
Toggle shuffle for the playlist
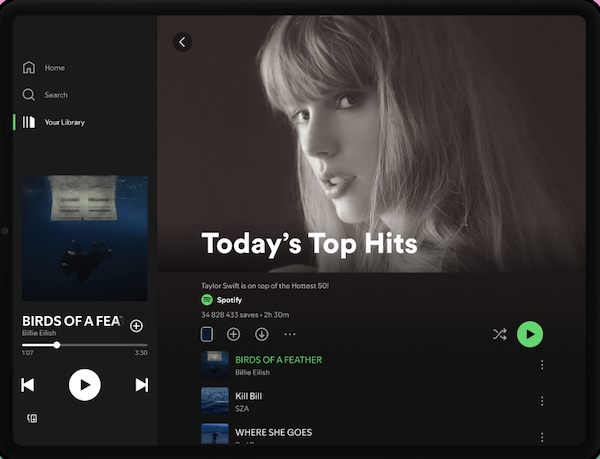point(500,334)
